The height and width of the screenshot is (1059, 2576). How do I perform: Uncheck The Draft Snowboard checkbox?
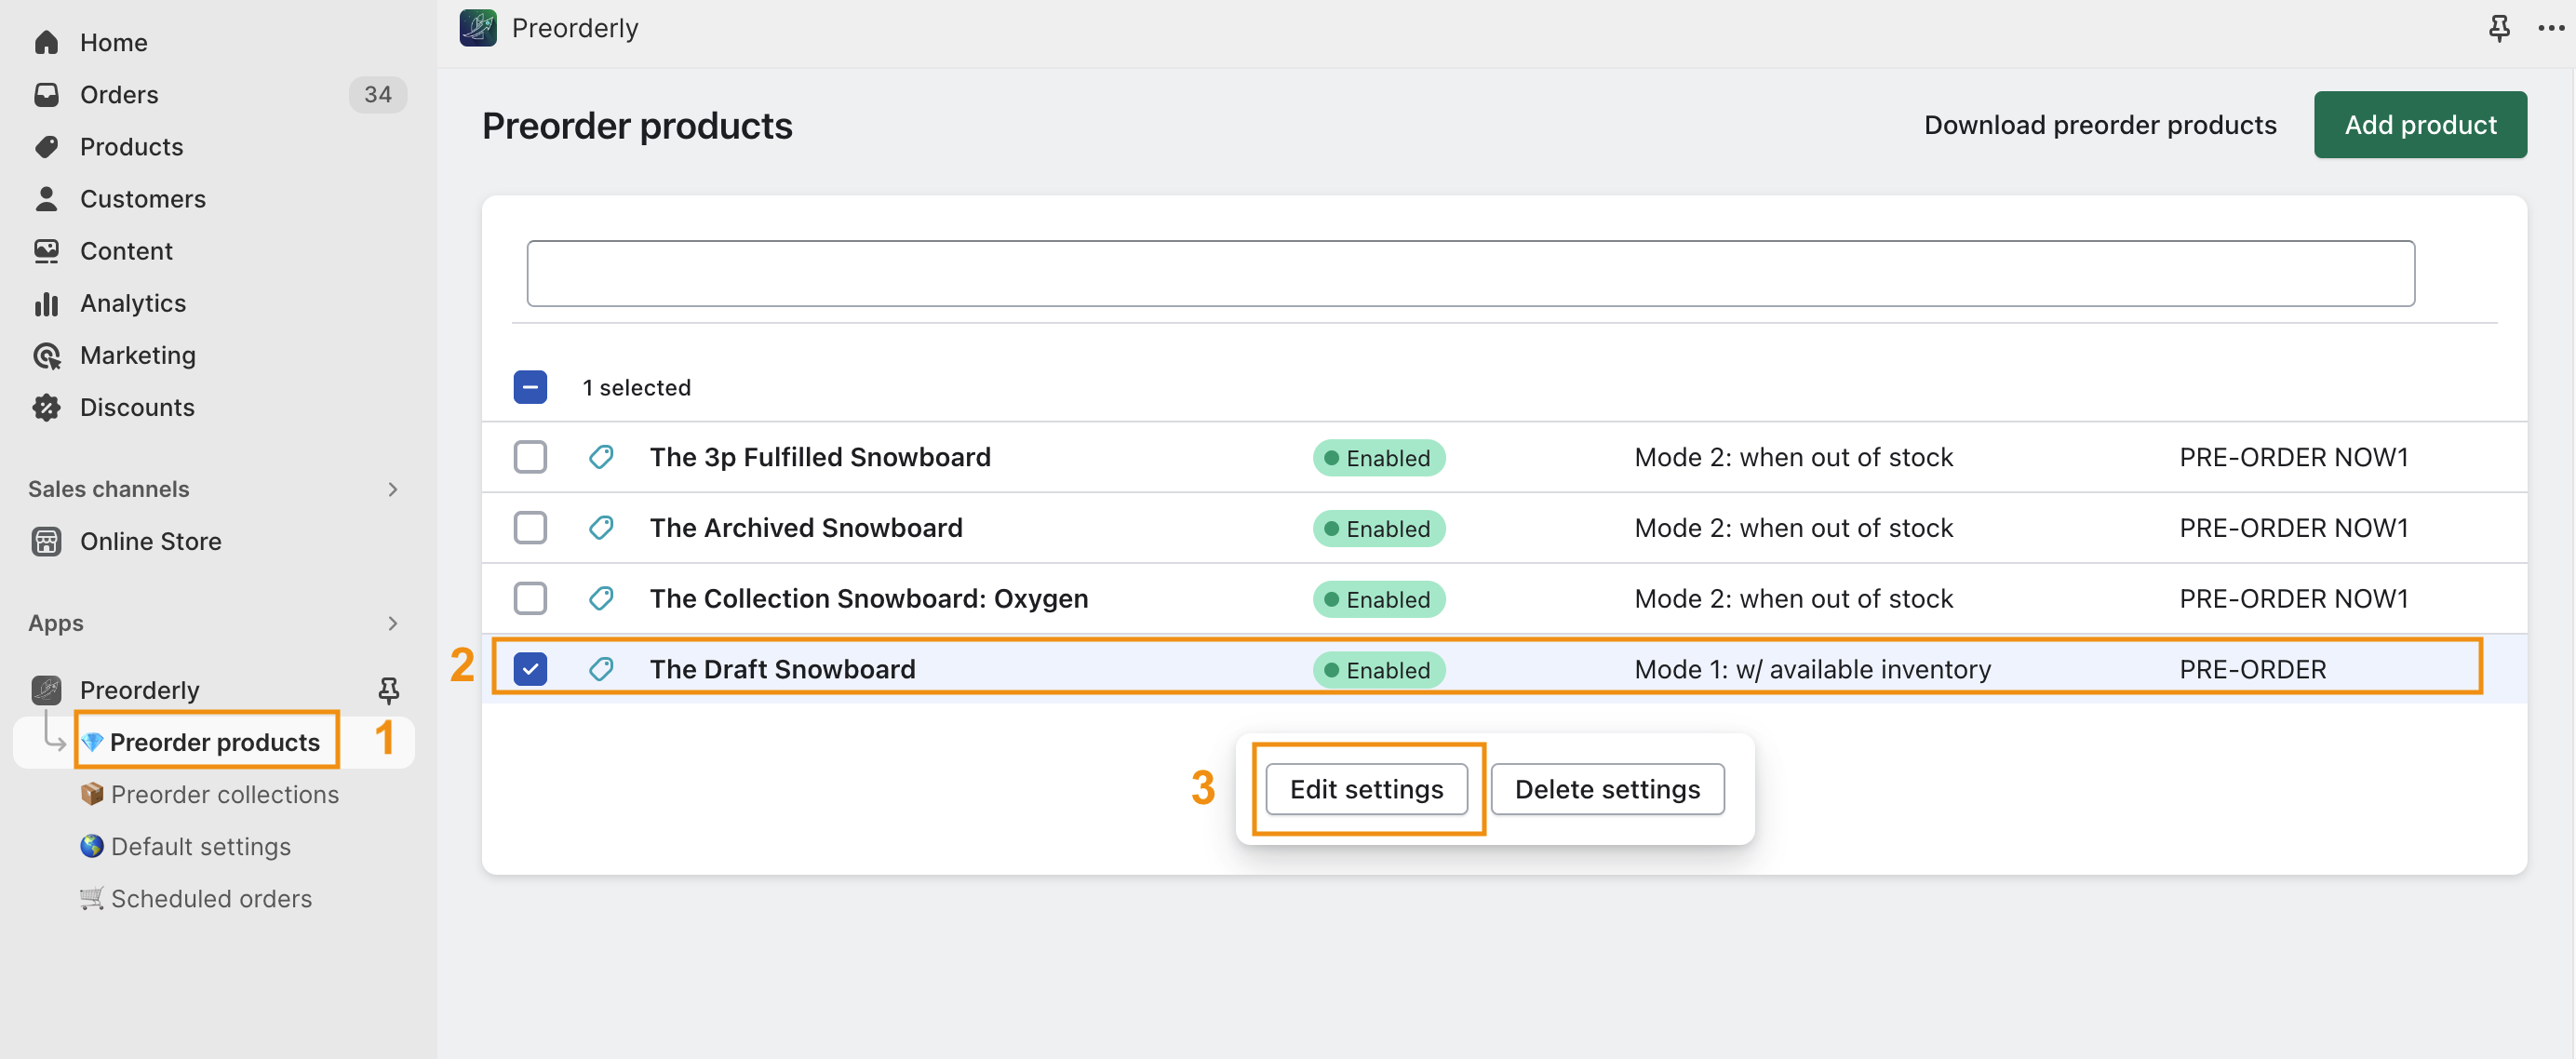530,669
